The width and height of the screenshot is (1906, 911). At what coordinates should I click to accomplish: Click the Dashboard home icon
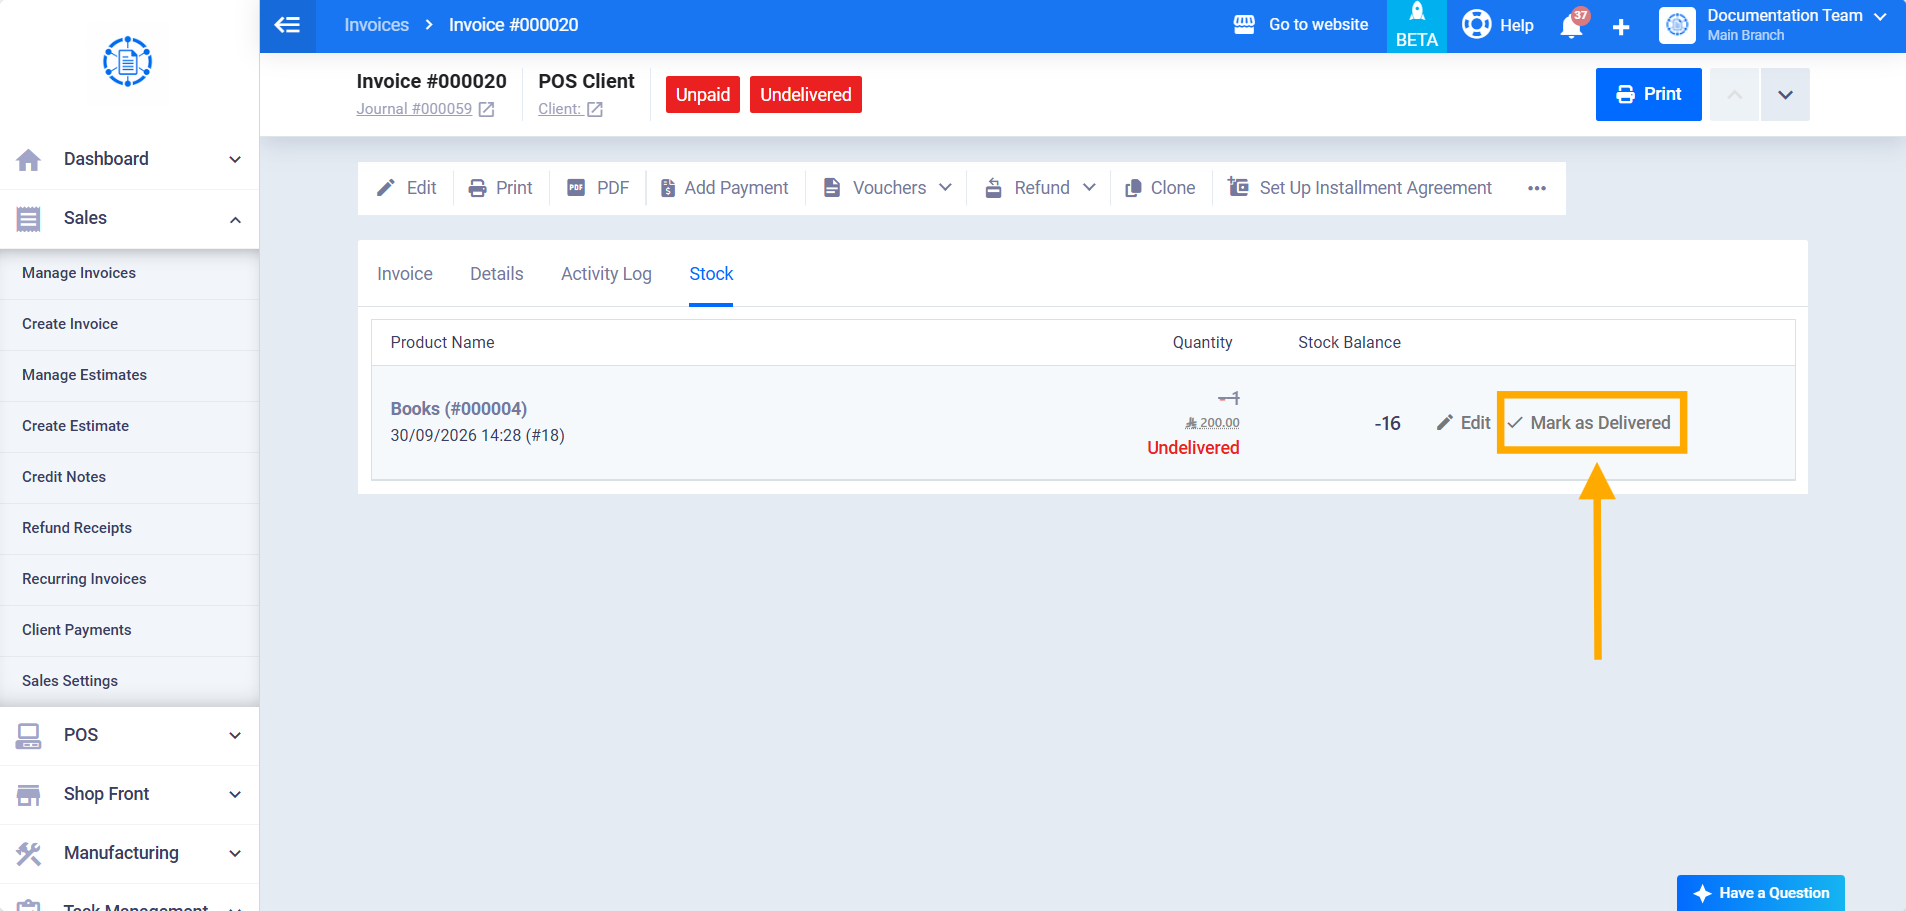[29, 160]
